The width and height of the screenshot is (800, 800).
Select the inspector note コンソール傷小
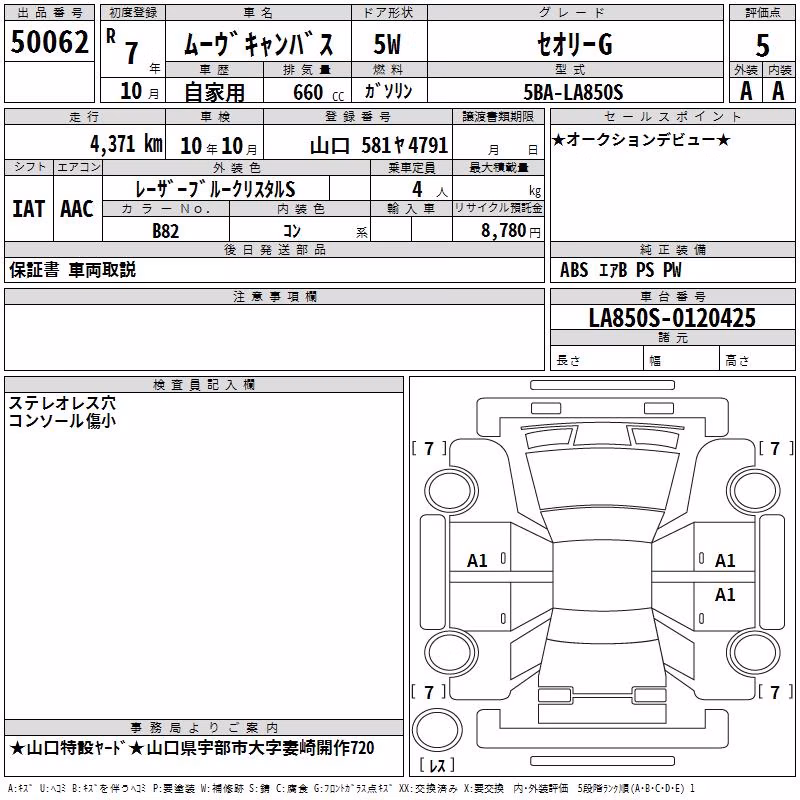[62, 421]
